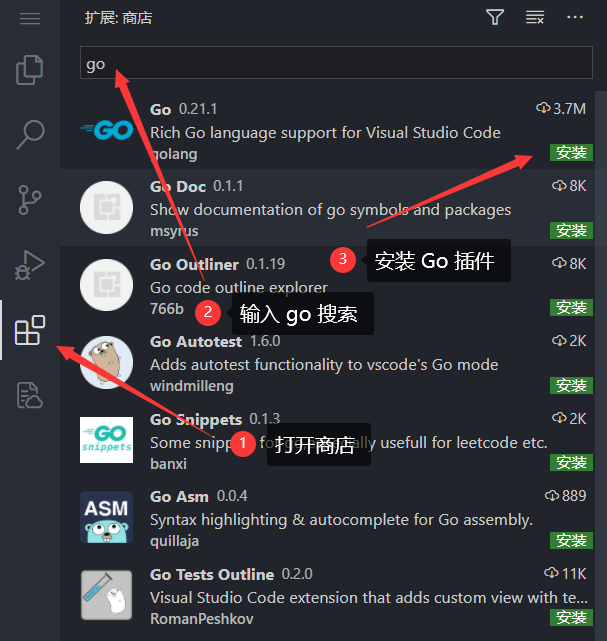Open the Extensions icon in activity bar
Viewport: 607px width, 641px height.
click(x=30, y=330)
